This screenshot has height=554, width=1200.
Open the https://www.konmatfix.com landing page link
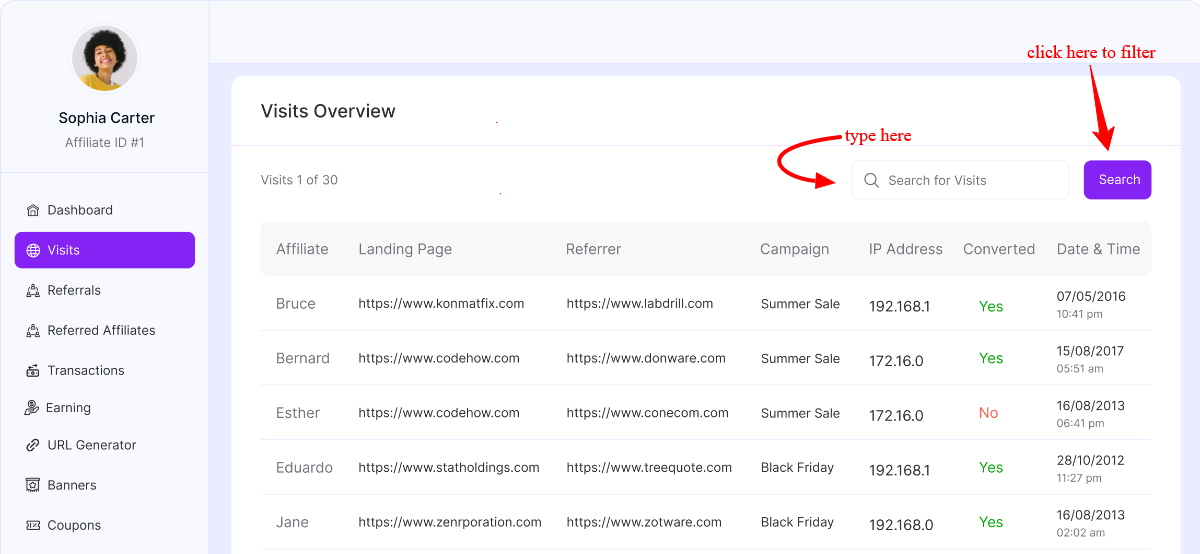441,304
